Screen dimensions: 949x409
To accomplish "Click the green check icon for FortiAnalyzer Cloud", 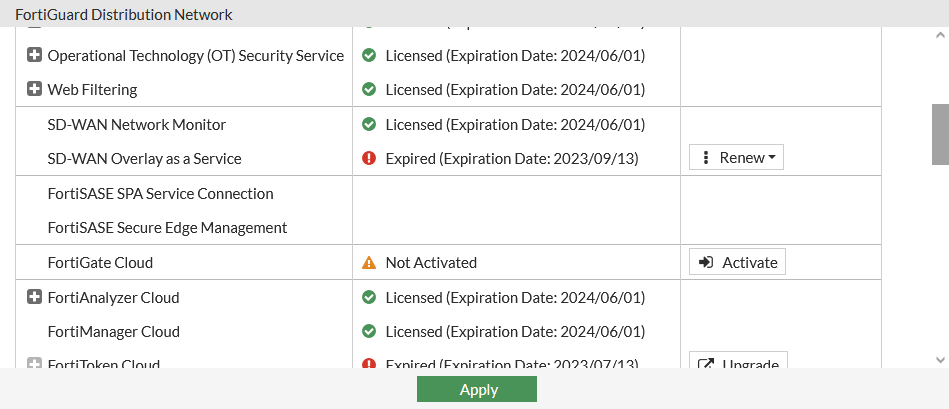I will (369, 297).
